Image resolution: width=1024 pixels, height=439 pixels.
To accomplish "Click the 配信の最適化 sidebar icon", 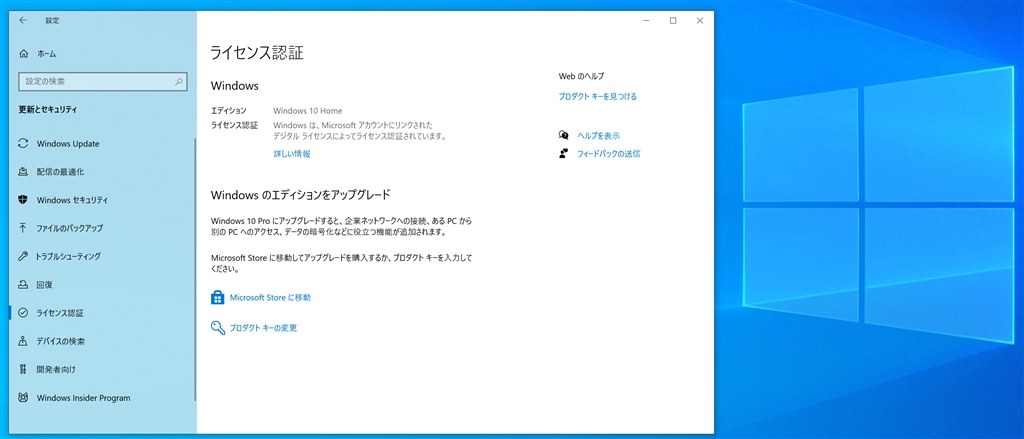I will [24, 172].
